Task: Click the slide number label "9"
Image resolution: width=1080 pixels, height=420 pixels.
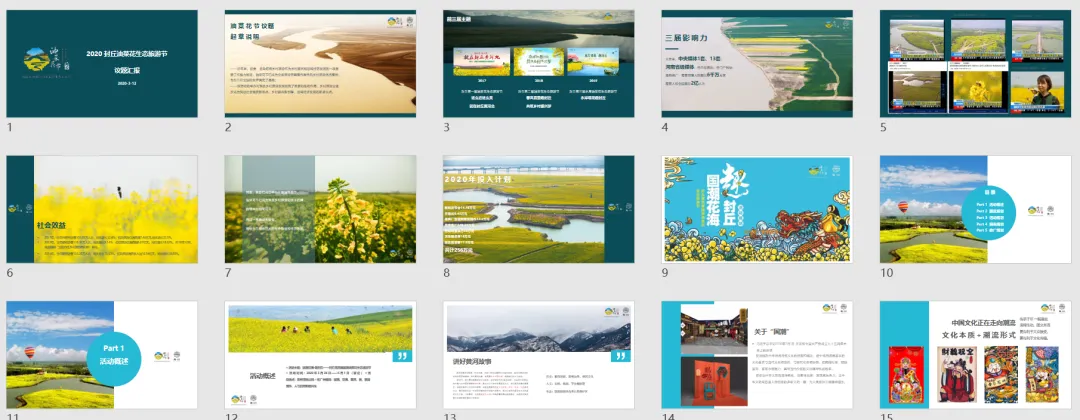Action: point(665,273)
